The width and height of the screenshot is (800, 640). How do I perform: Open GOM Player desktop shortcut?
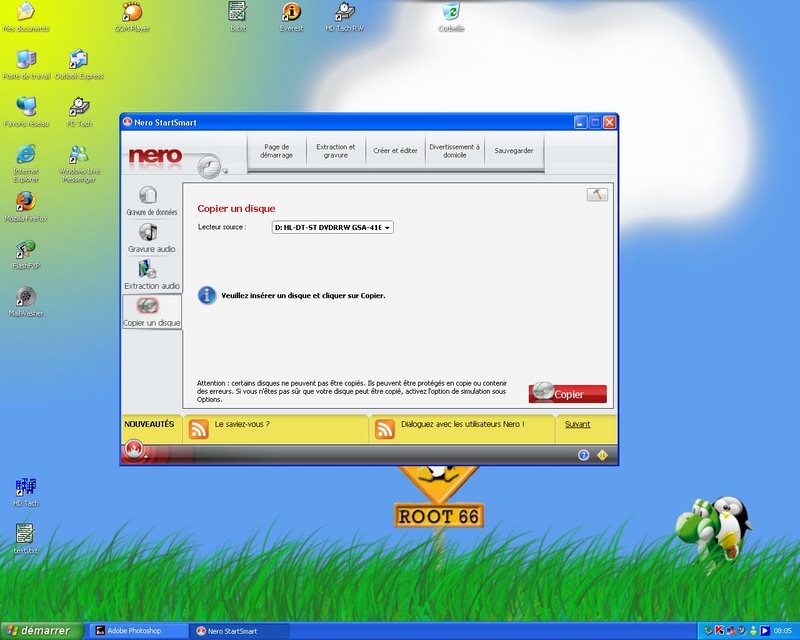(132, 17)
